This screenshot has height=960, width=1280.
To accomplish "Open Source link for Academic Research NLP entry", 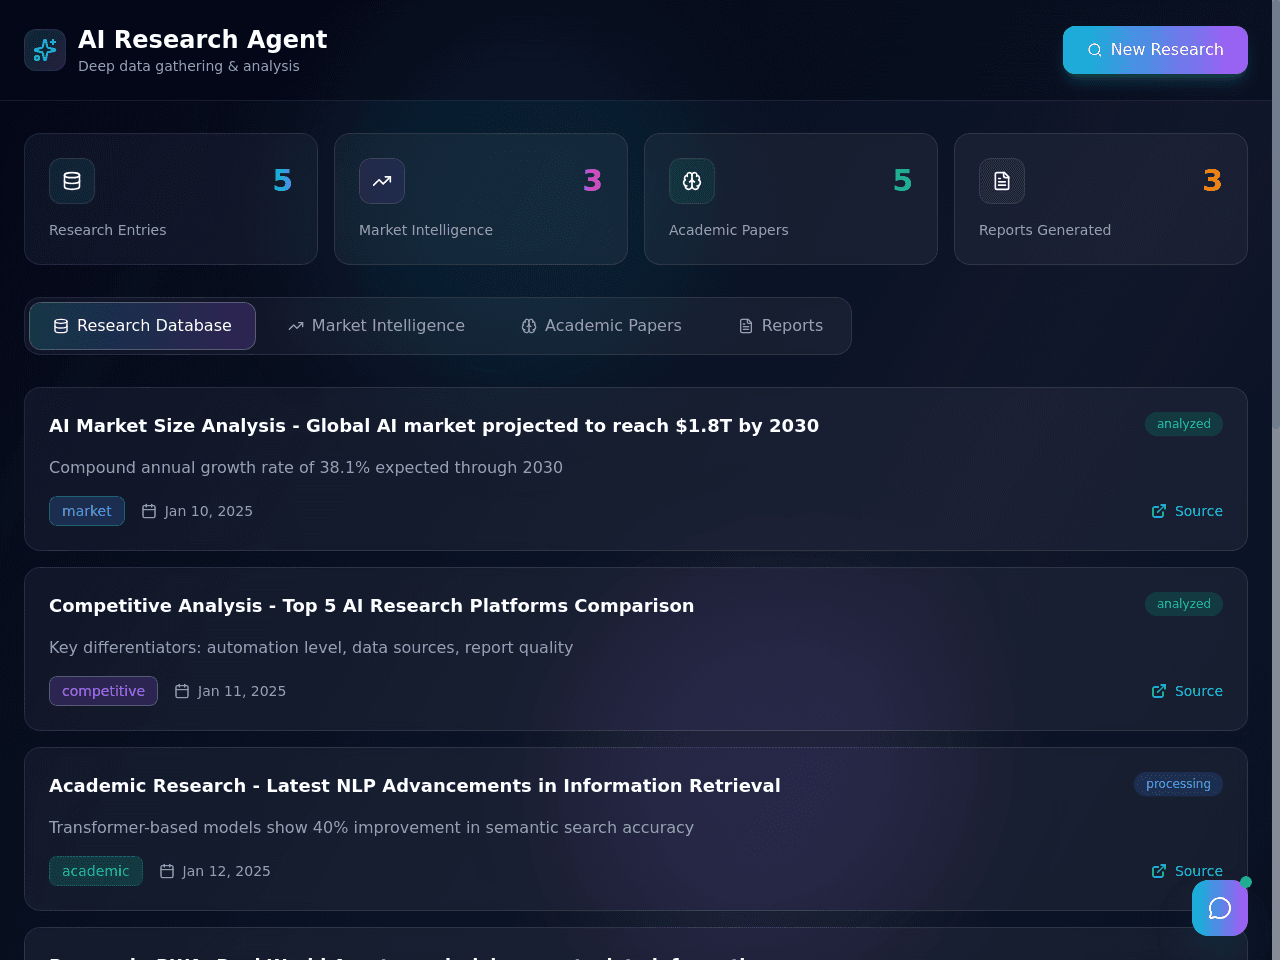I will tap(1187, 871).
